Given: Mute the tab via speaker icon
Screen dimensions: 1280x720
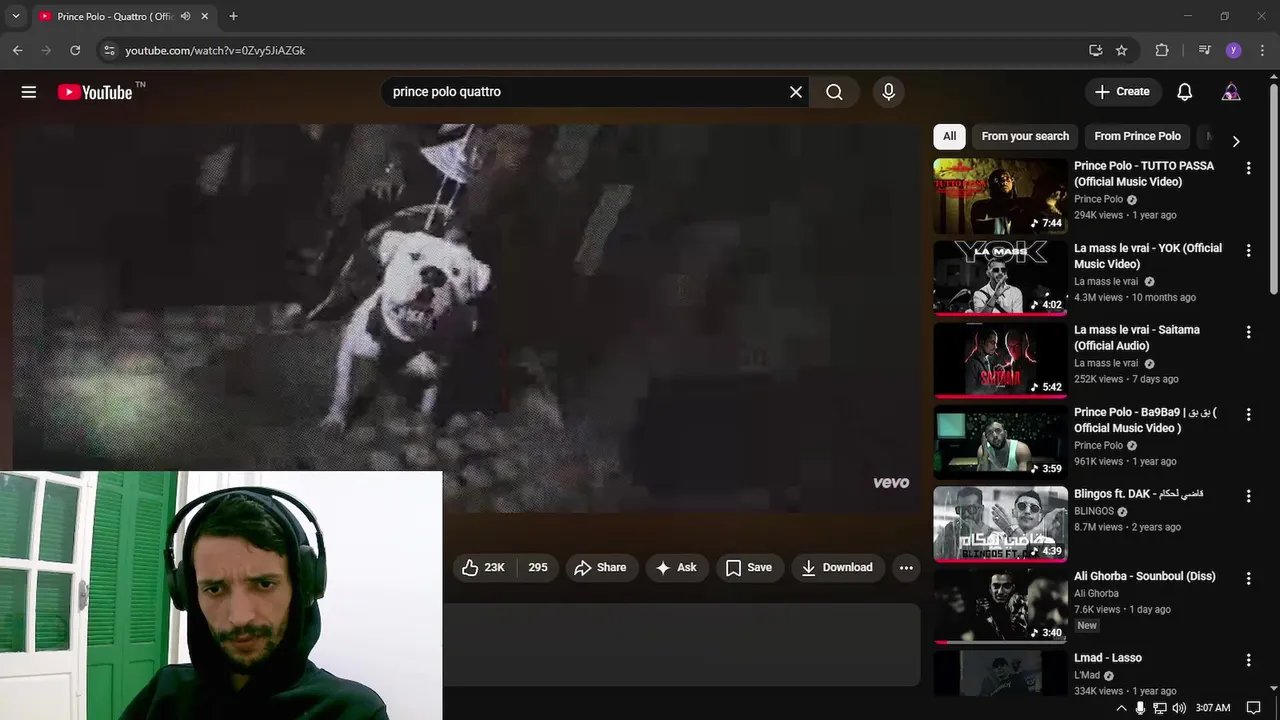Looking at the screenshot, I should [185, 16].
